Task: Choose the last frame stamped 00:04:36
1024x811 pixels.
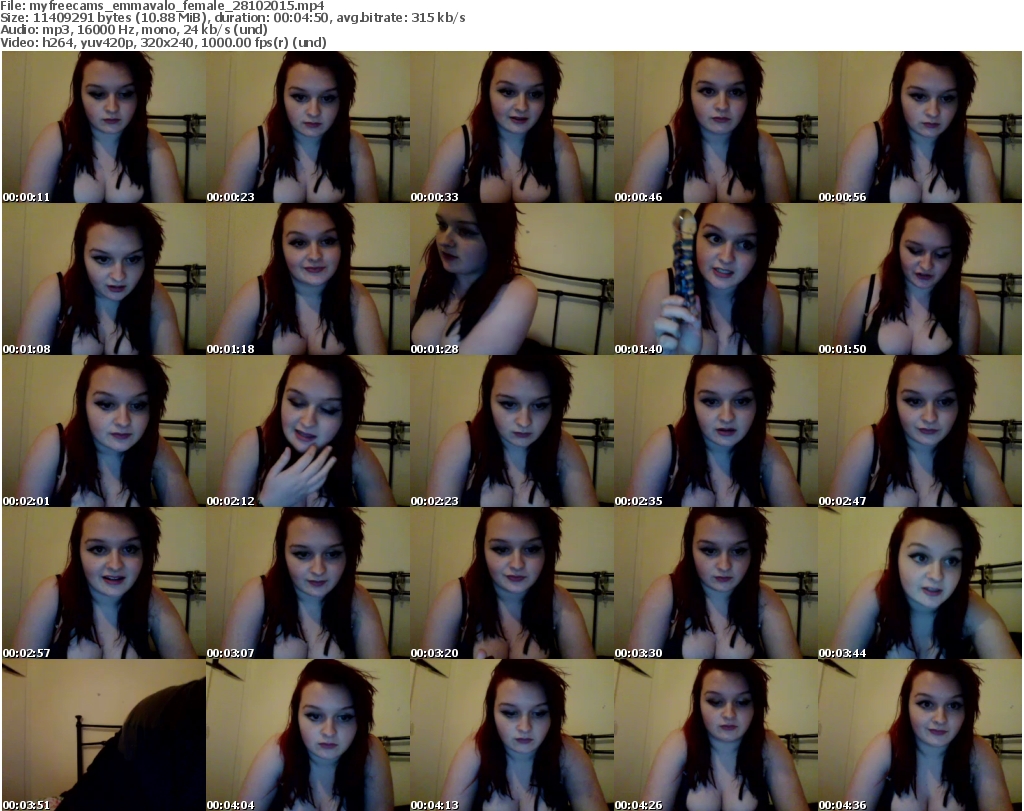Action: coord(920,735)
